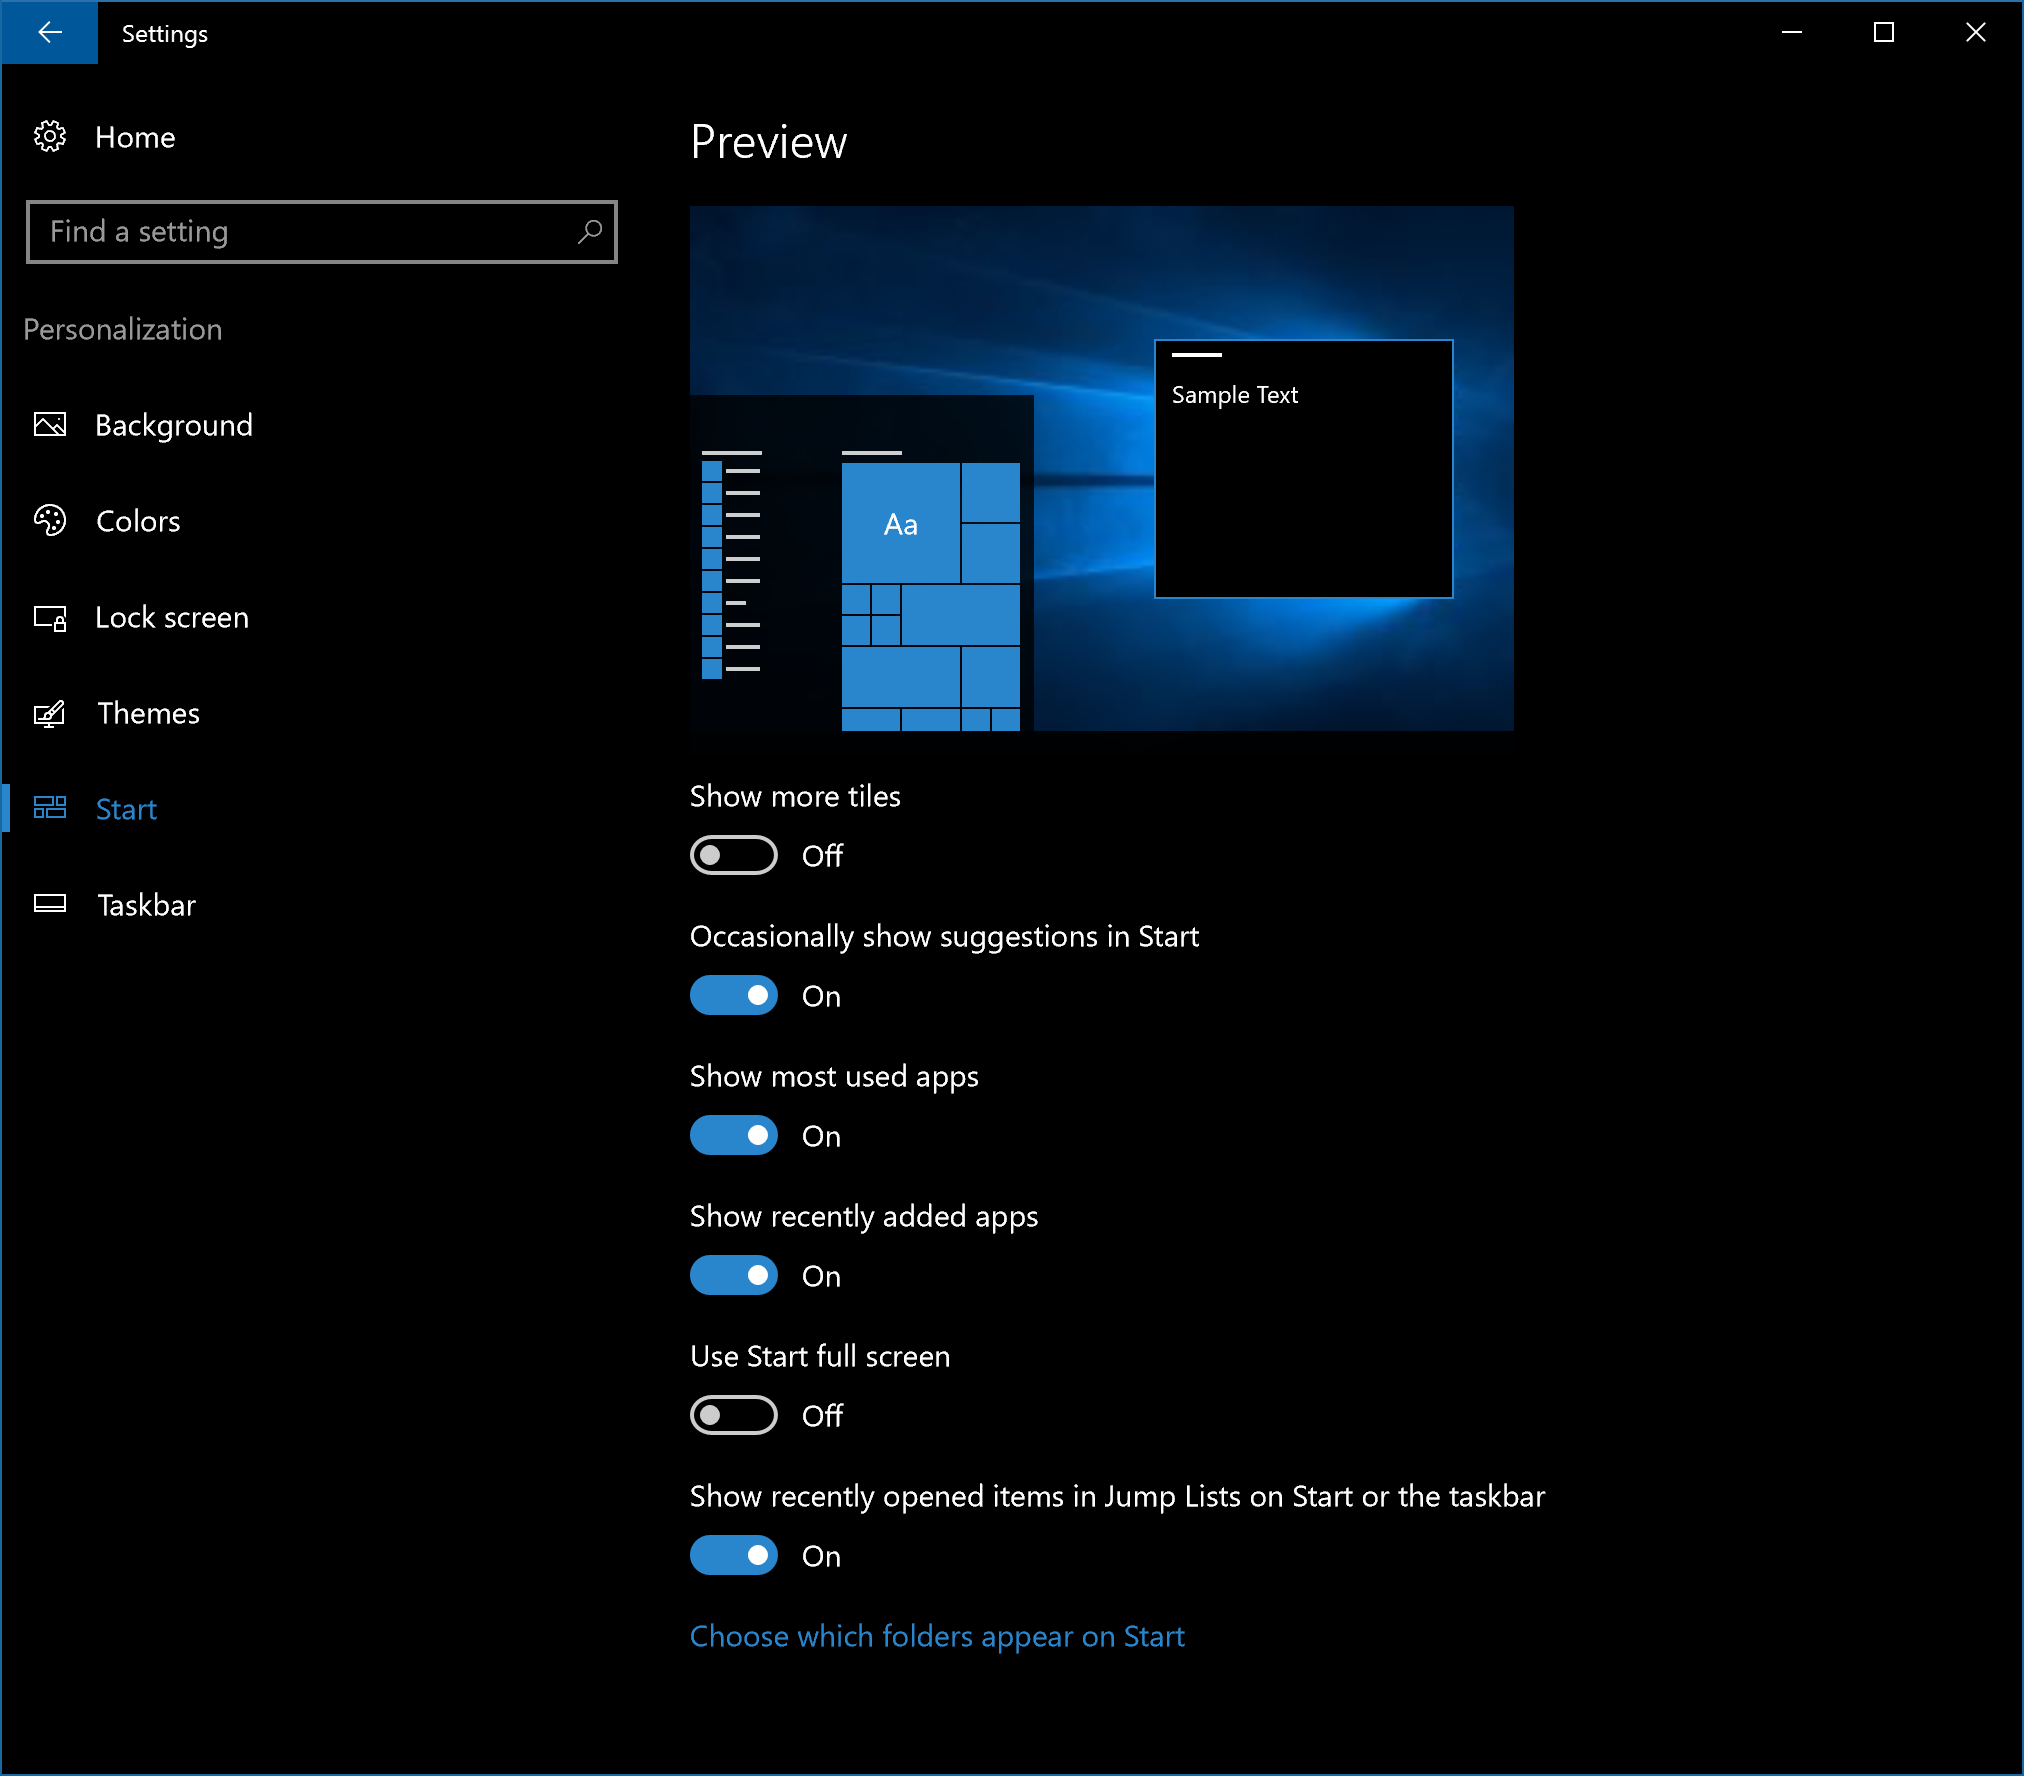
Task: Click the Sample Text preview window
Action: [x=1303, y=469]
